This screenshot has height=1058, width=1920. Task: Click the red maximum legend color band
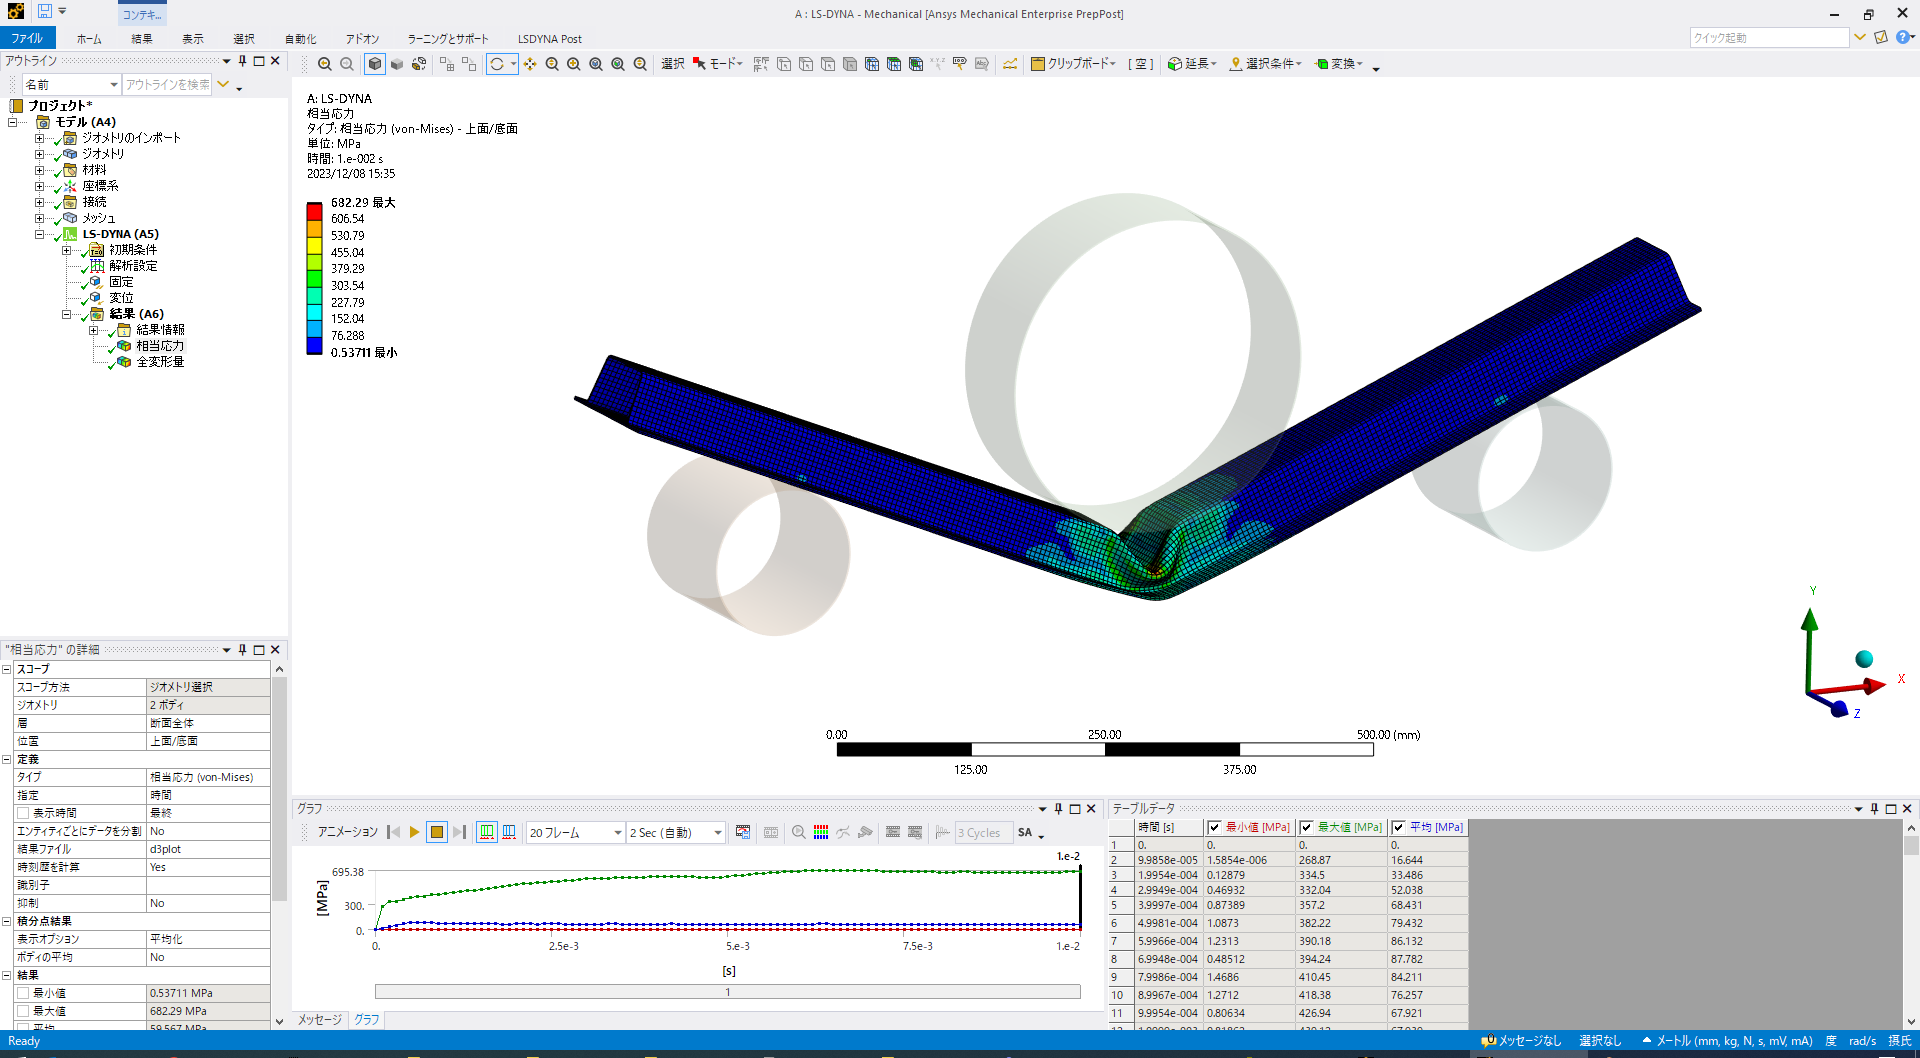tap(314, 211)
